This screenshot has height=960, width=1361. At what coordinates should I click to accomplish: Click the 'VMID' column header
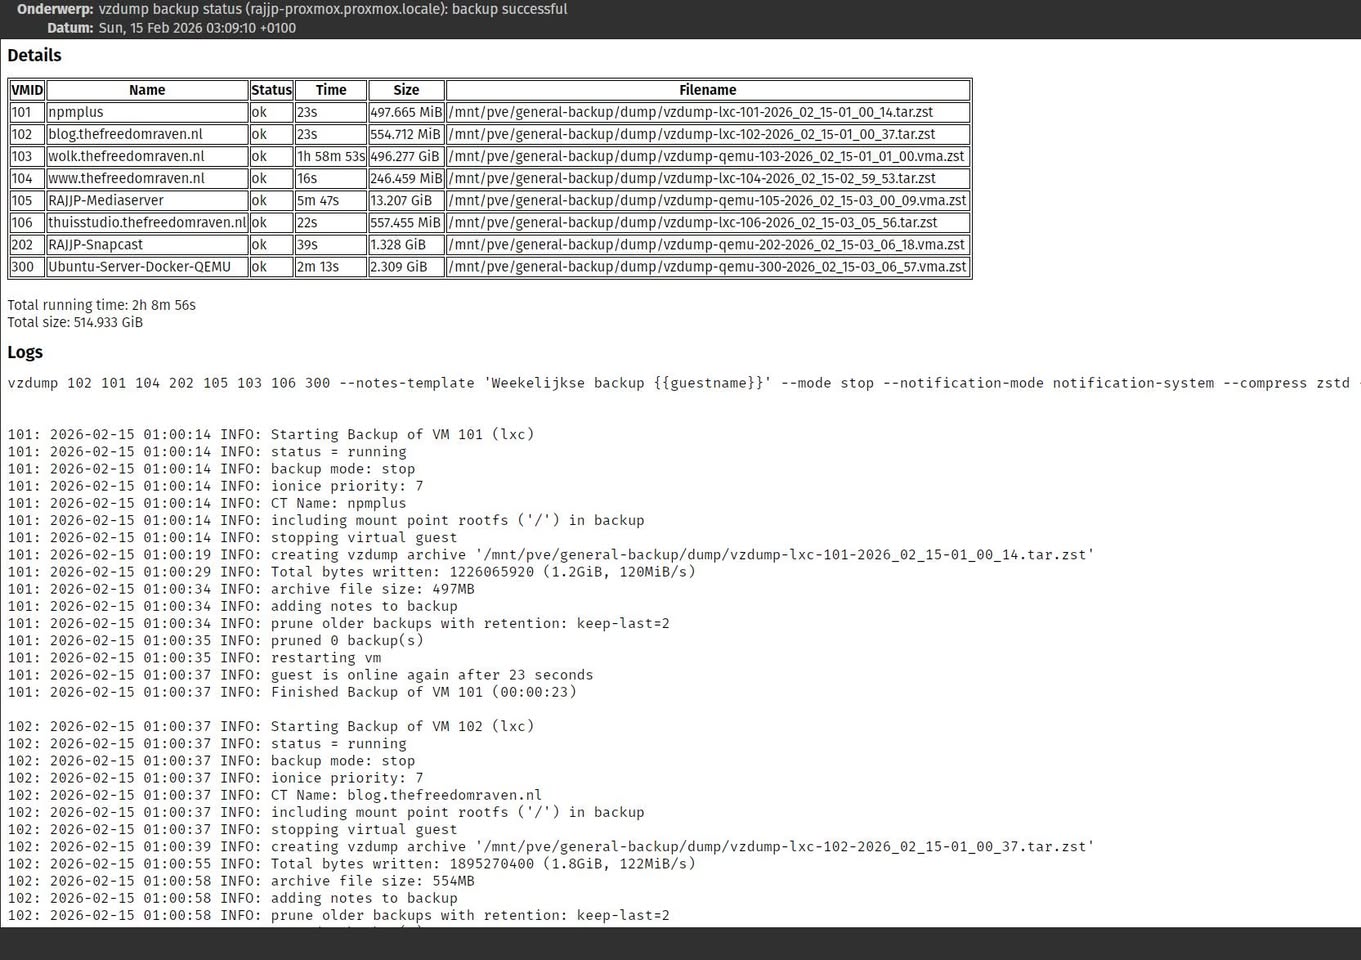tap(27, 90)
